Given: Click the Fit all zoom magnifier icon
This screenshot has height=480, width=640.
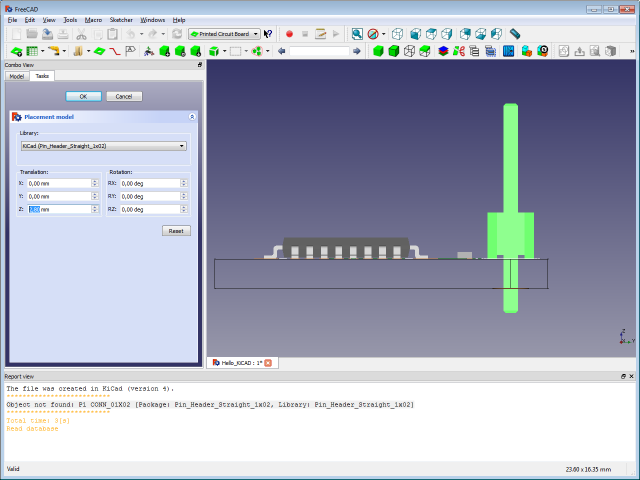Looking at the screenshot, I should pyautogui.click(x=357, y=34).
